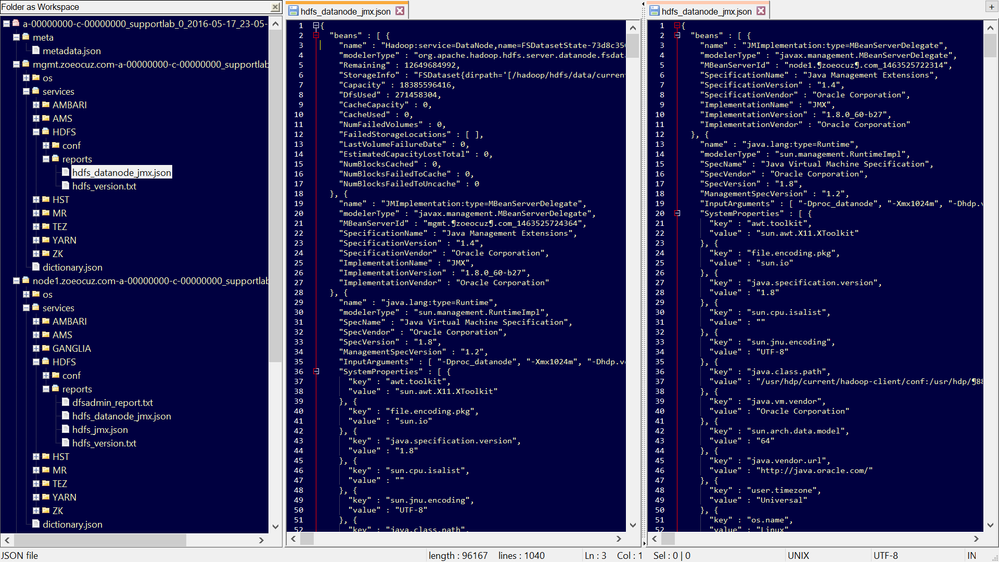Collapse HDFS folder under mgmt host
The width and height of the screenshot is (999, 562).
coord(36,132)
